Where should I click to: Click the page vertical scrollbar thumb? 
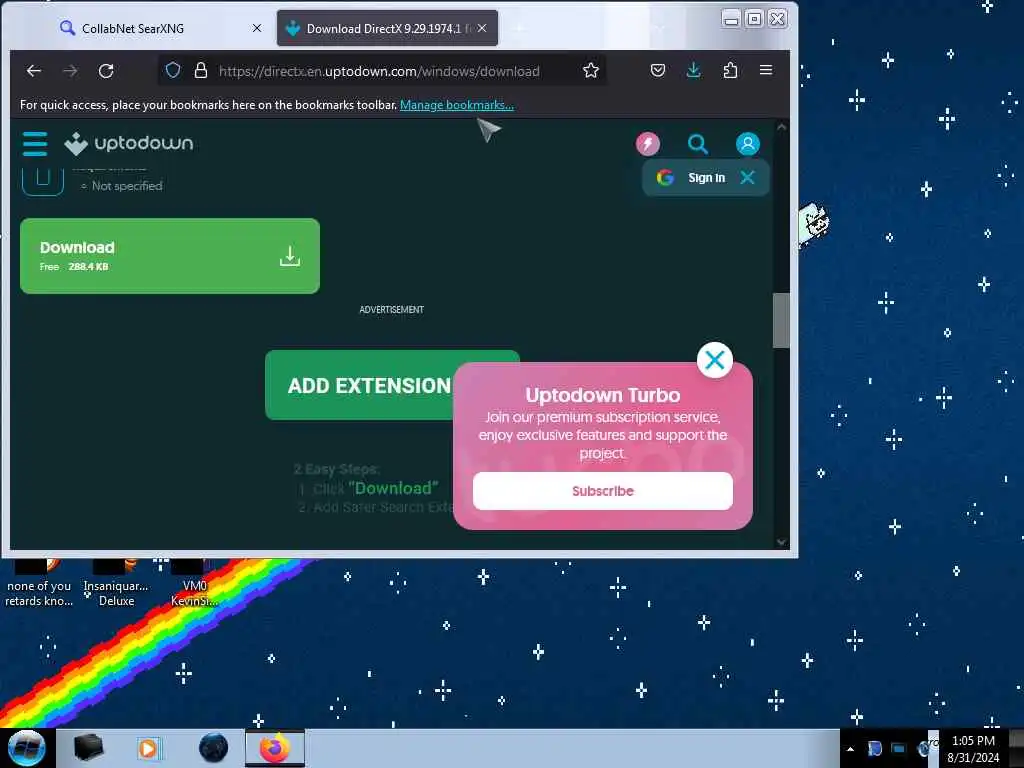pos(781,321)
